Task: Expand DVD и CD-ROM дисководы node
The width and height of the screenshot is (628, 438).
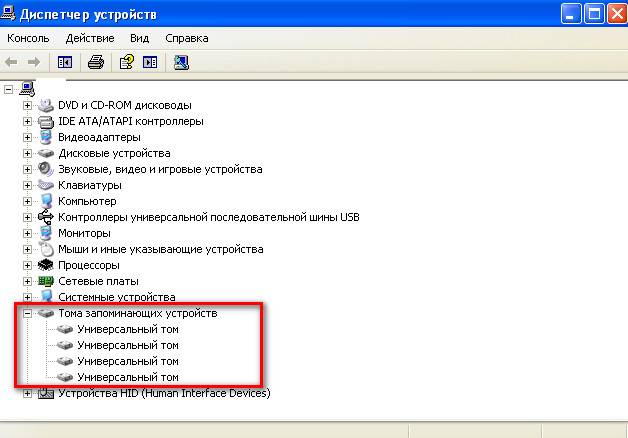Action: click(27, 105)
